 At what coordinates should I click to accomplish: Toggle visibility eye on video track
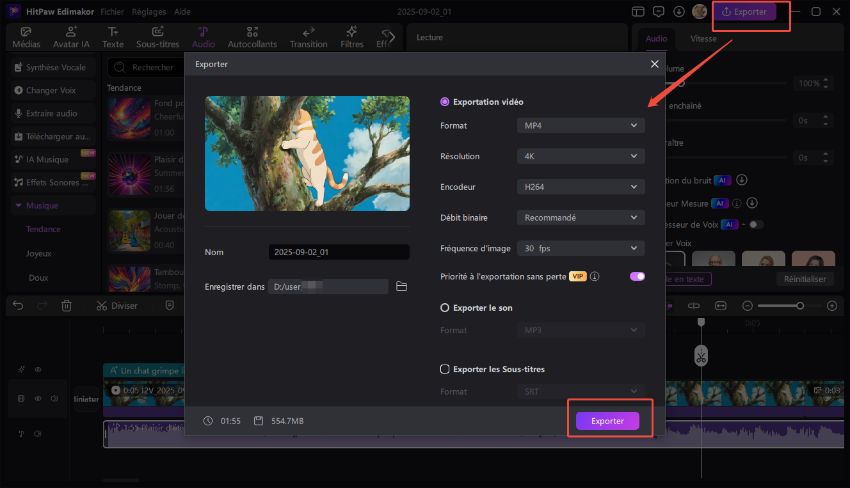click(x=38, y=399)
